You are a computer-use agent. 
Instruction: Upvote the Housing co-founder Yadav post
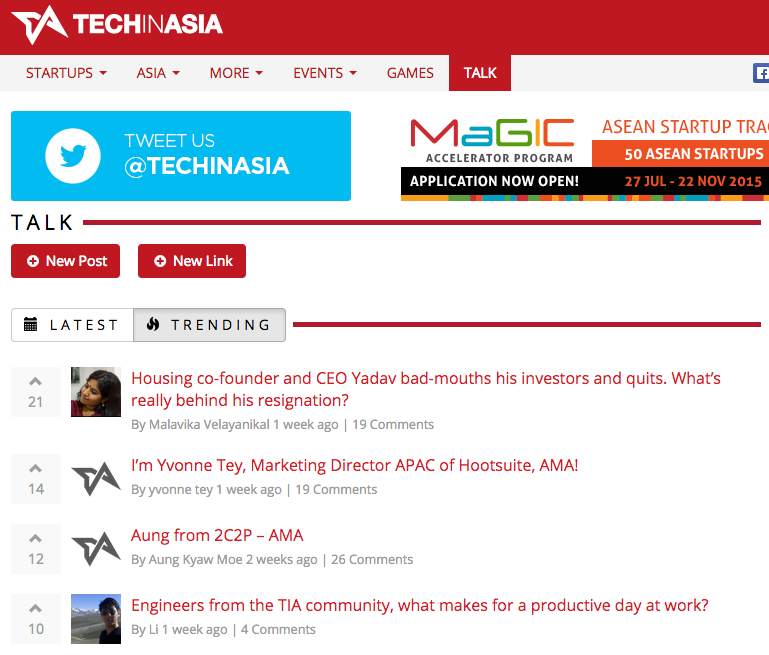click(x=35, y=381)
